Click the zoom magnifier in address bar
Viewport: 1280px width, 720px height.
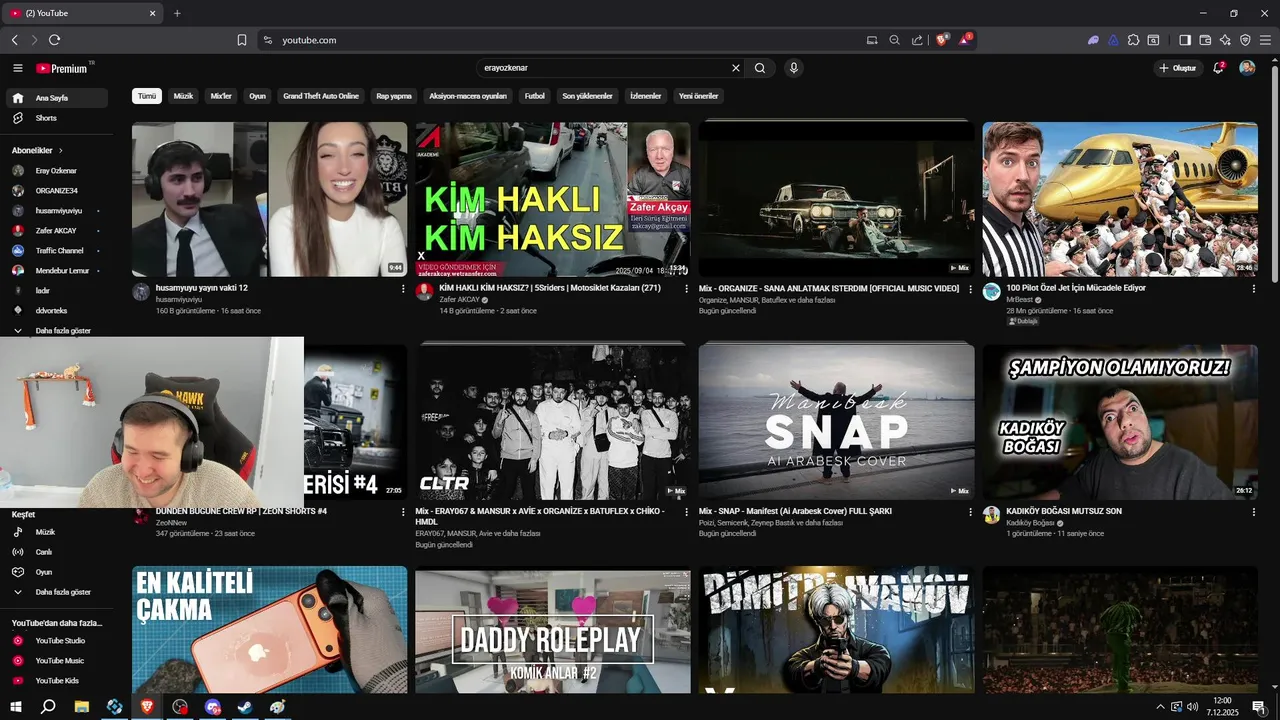895,40
